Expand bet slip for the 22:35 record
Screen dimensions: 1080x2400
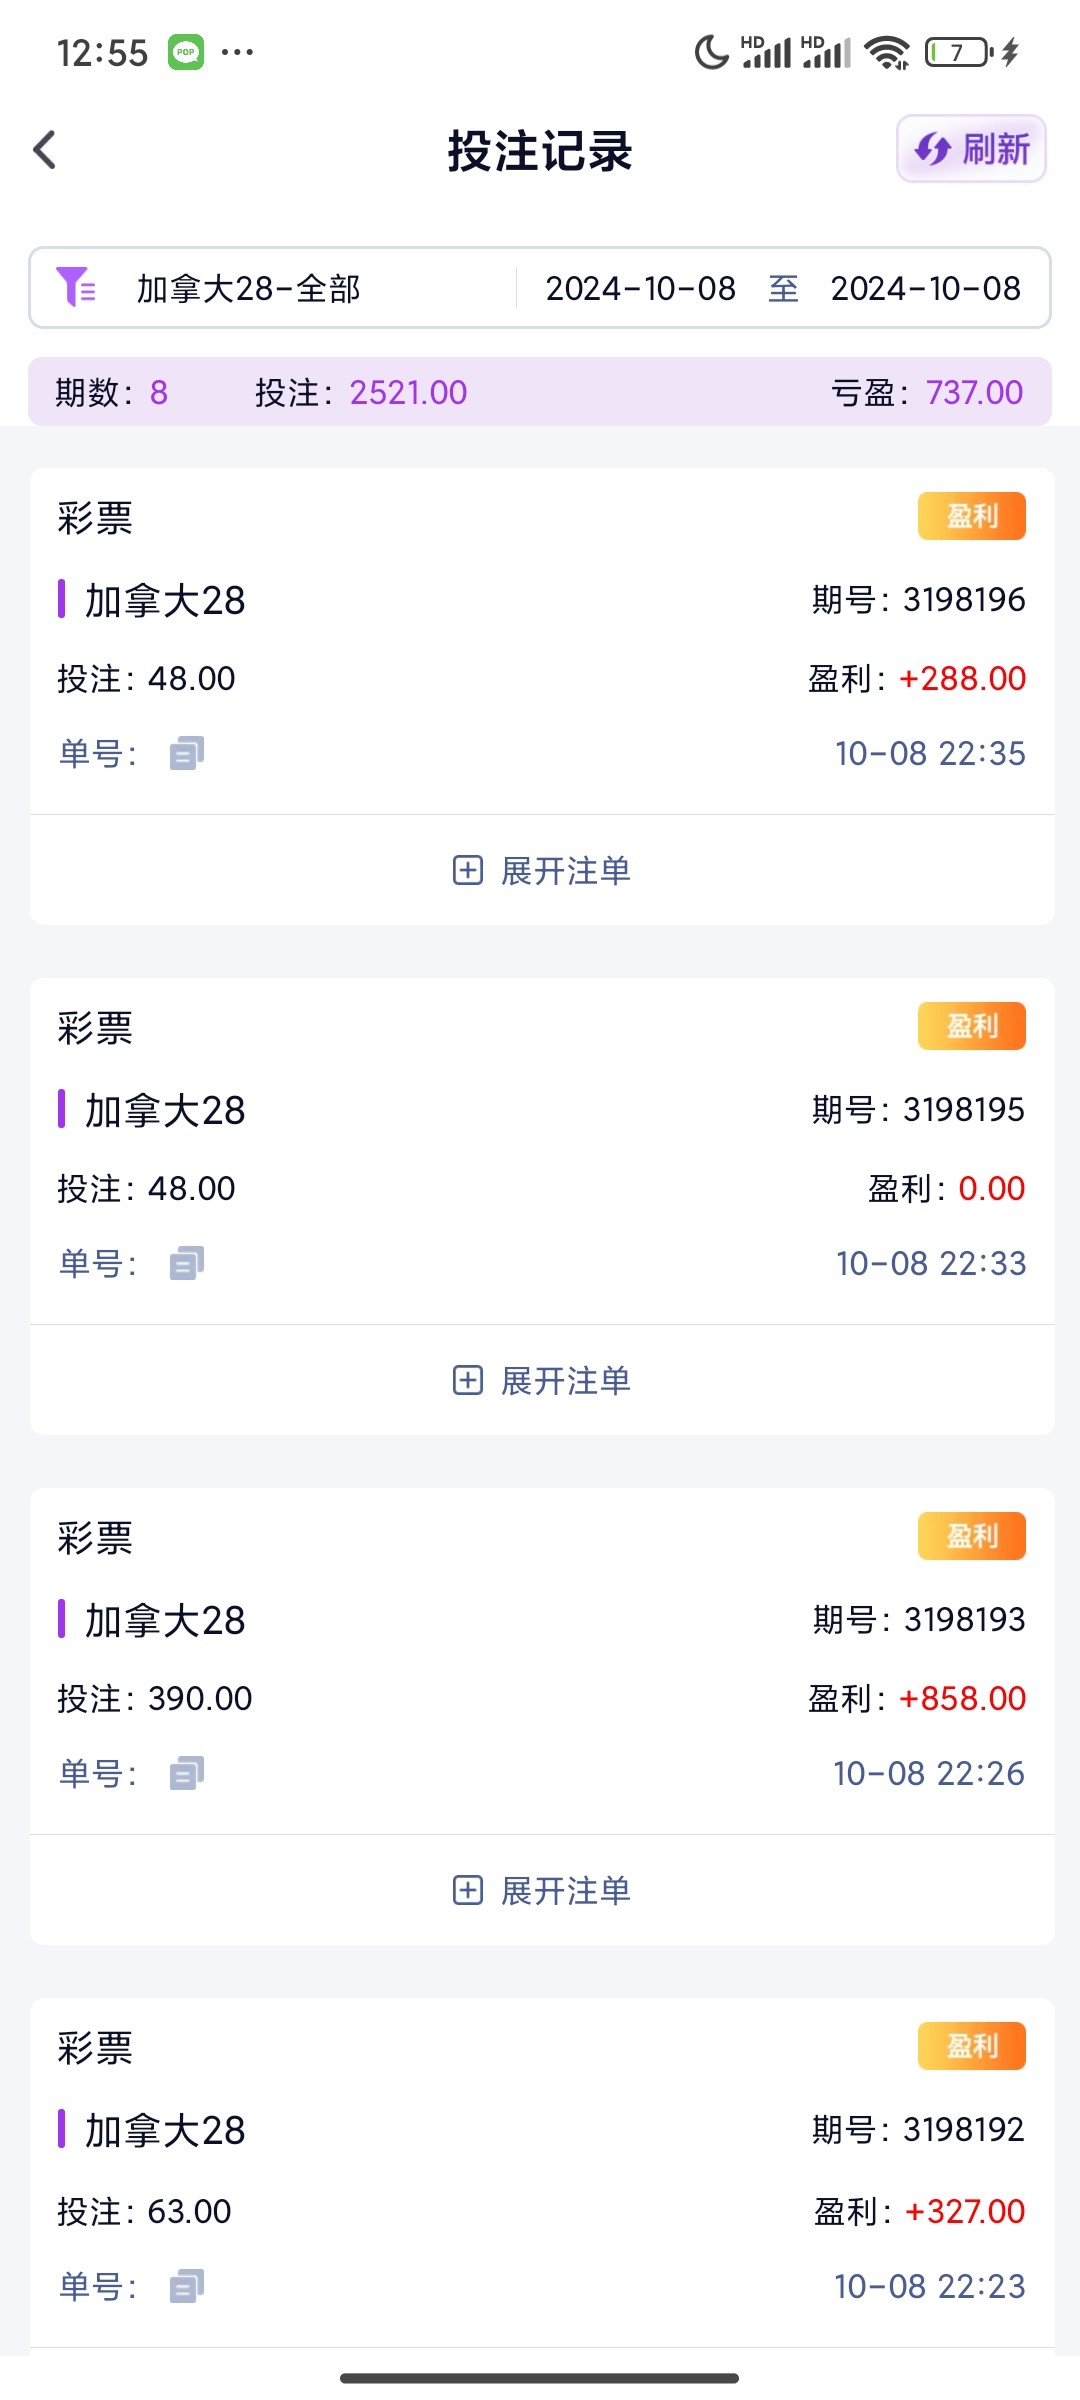click(542, 870)
